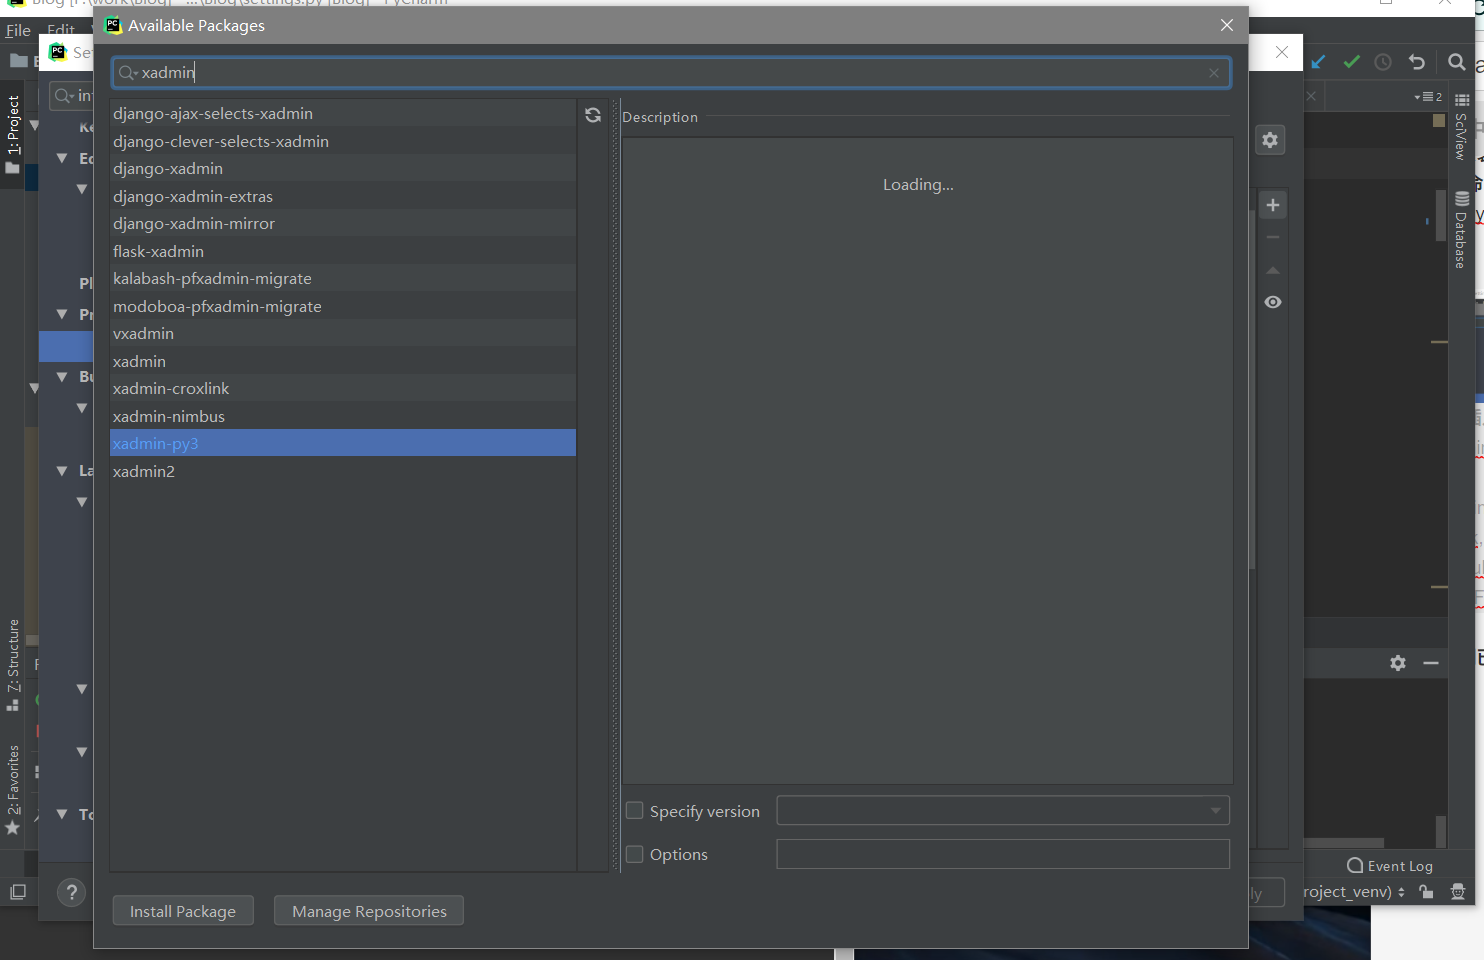The height and width of the screenshot is (960, 1484).
Task: Toggle show early releases eye icon
Action: (1273, 302)
